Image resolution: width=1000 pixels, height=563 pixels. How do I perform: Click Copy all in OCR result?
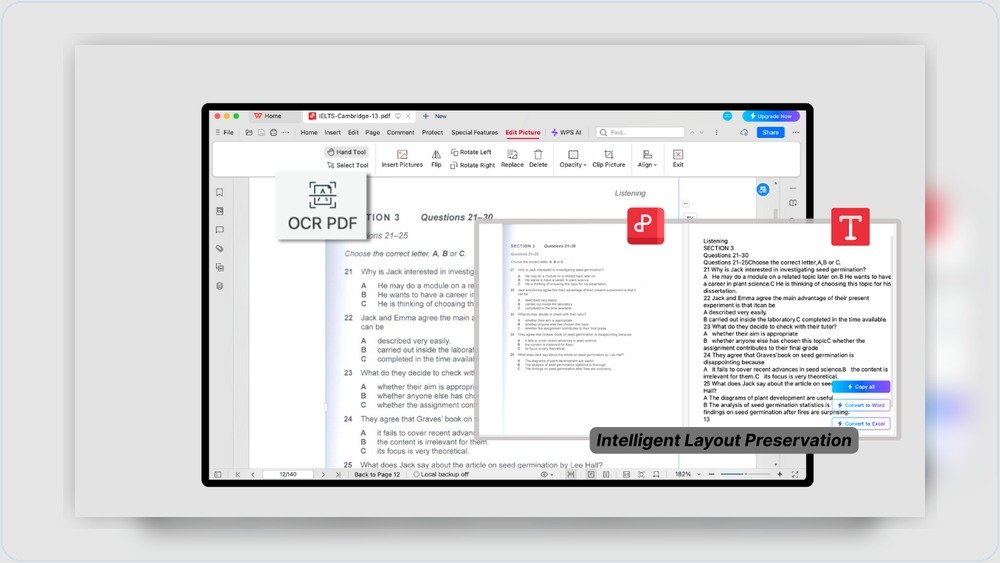(x=861, y=387)
